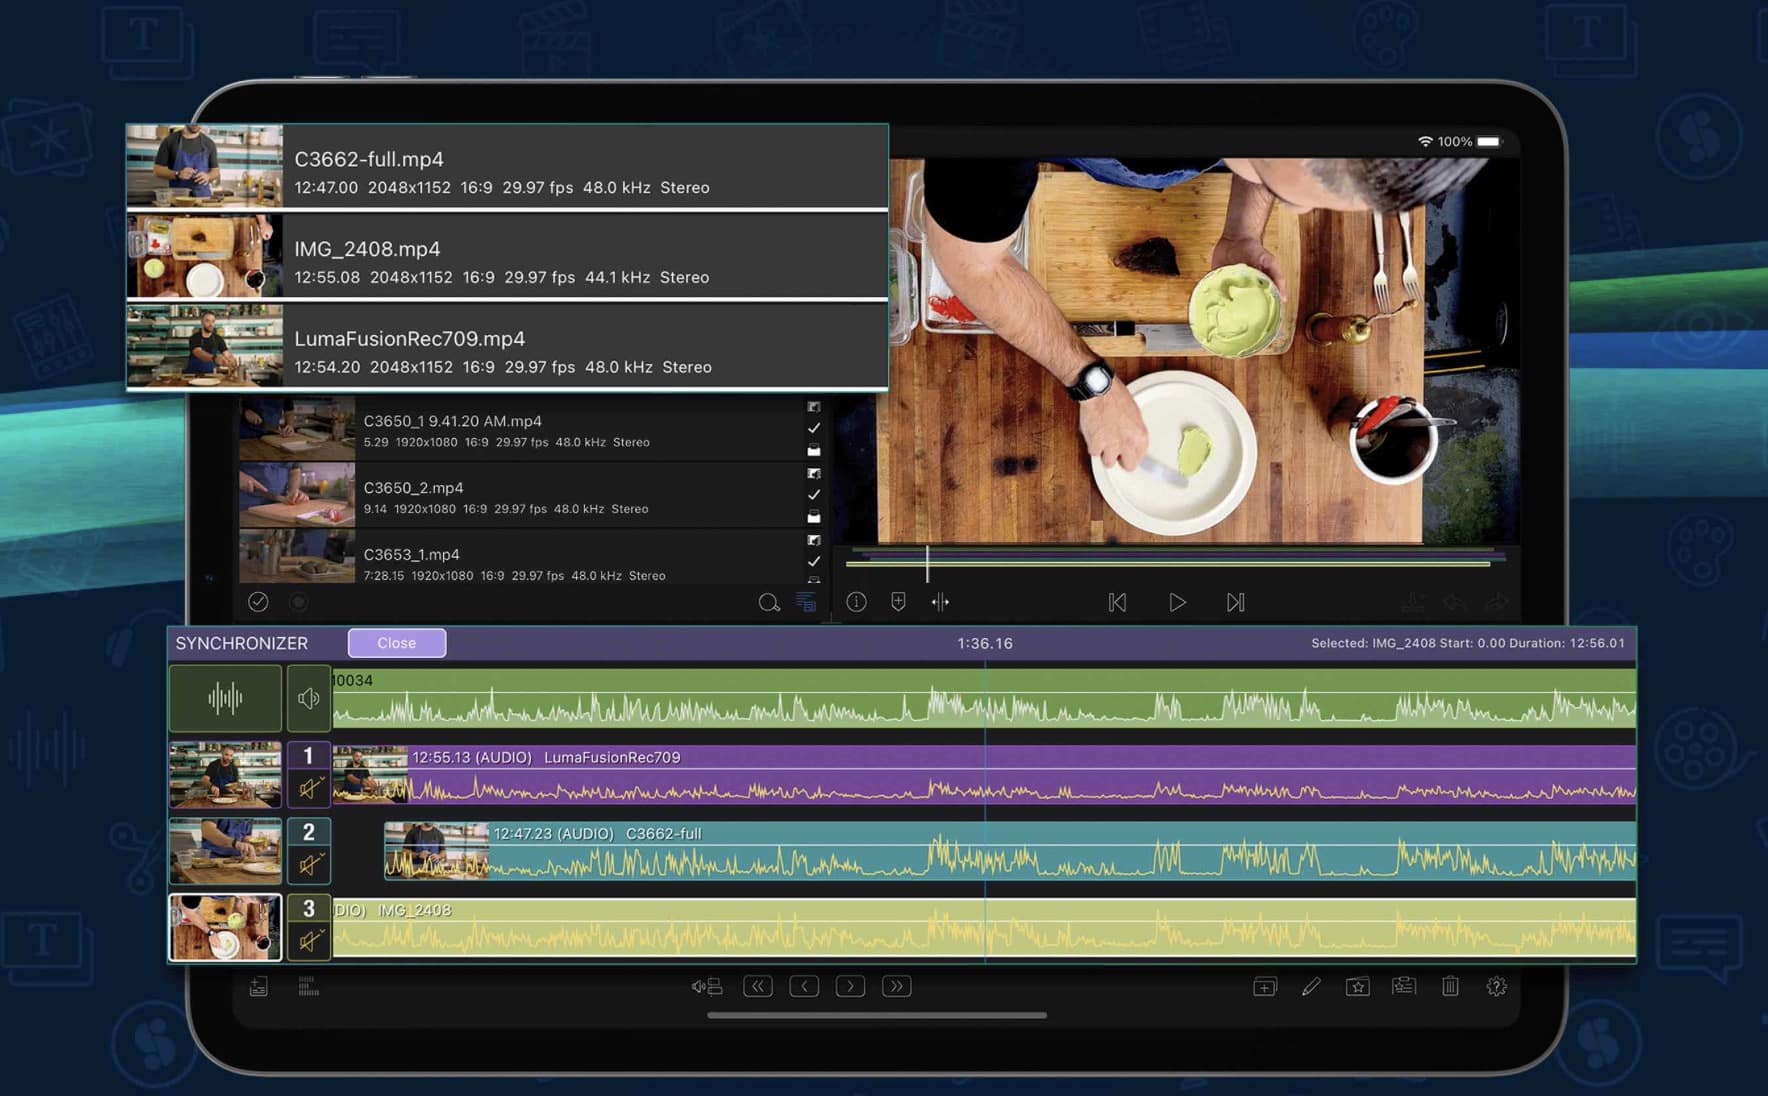
Task: Open add media to timeline icon at bottom left
Action: click(258, 987)
